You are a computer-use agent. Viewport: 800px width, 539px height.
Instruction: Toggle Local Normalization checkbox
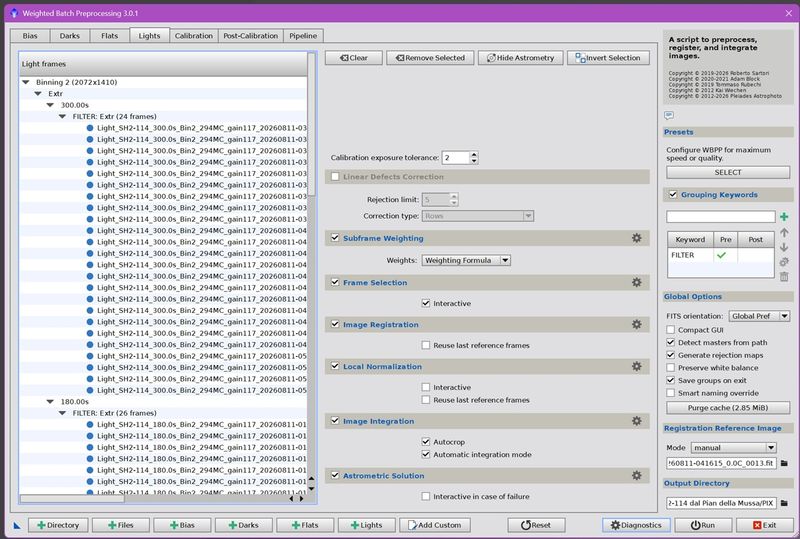335,366
